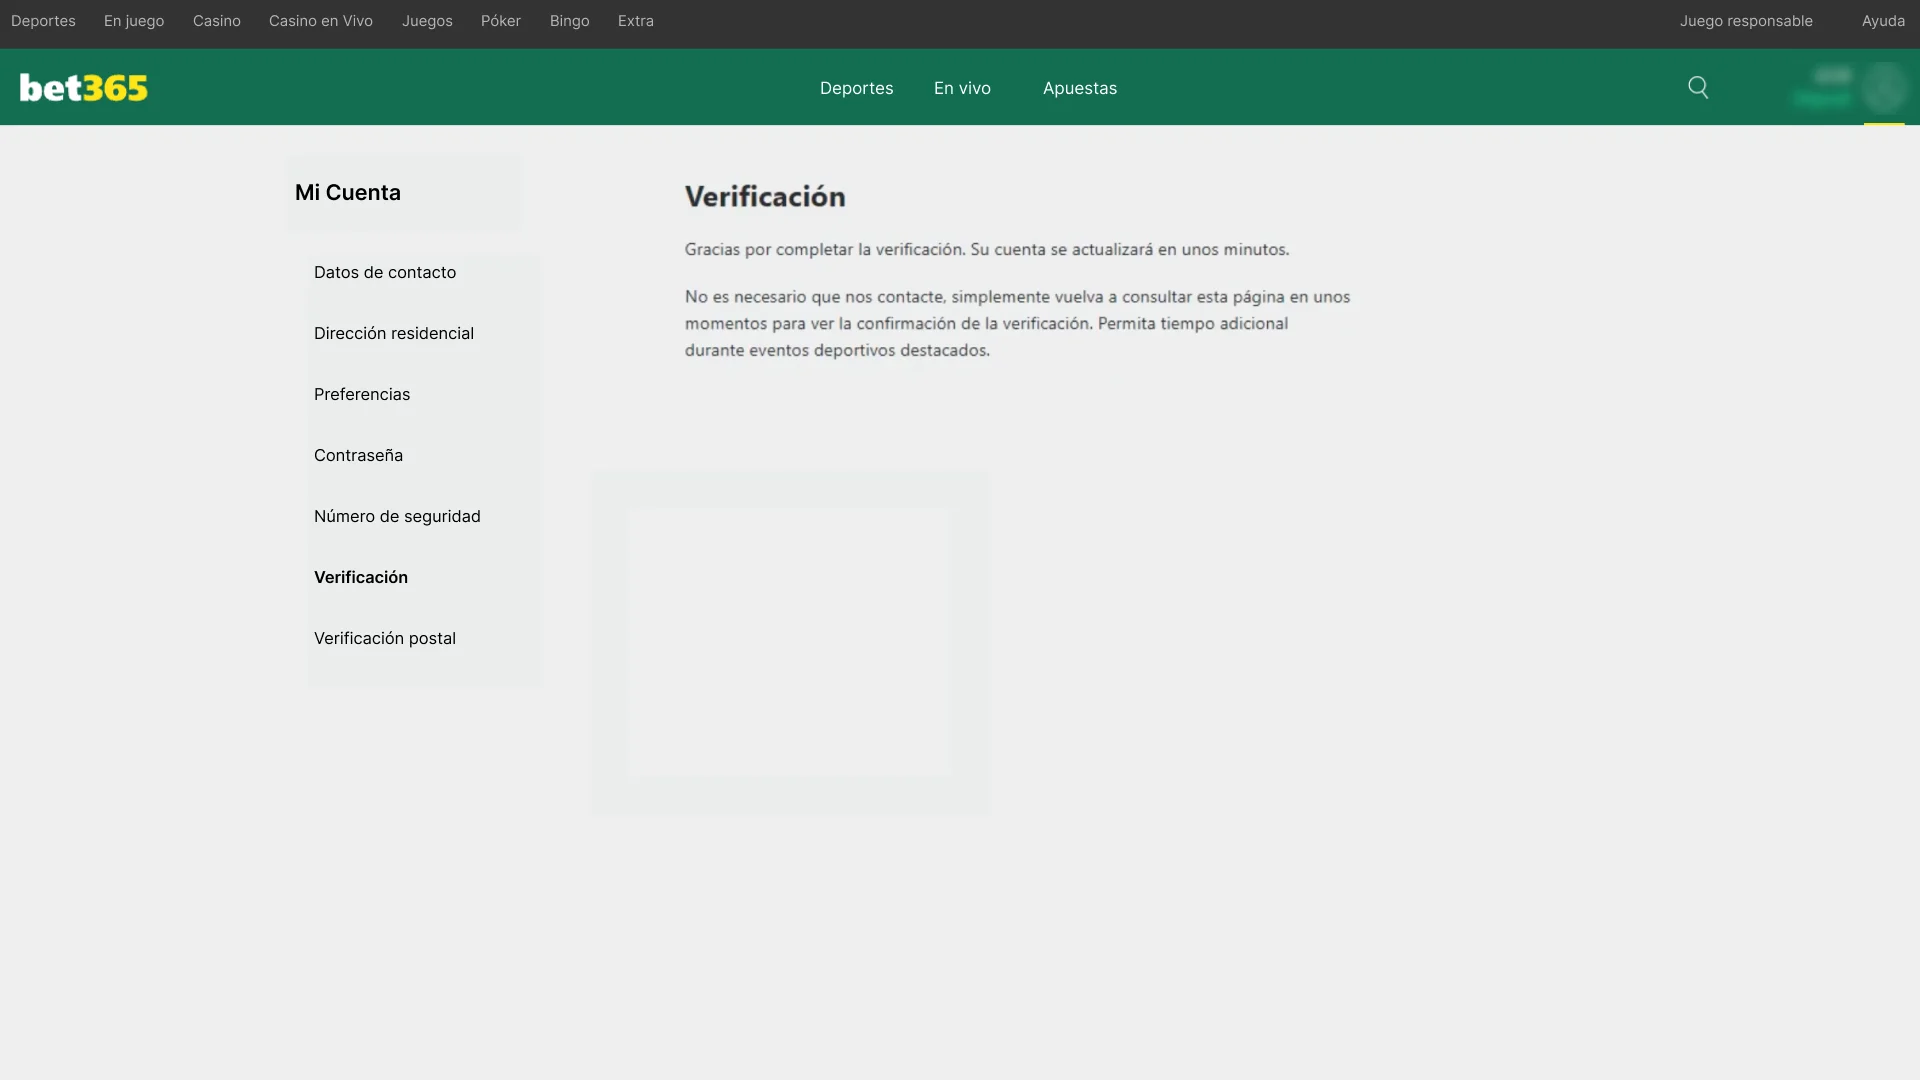Image resolution: width=1920 pixels, height=1080 pixels.
Task: Open Juego responsable
Action: point(1746,20)
